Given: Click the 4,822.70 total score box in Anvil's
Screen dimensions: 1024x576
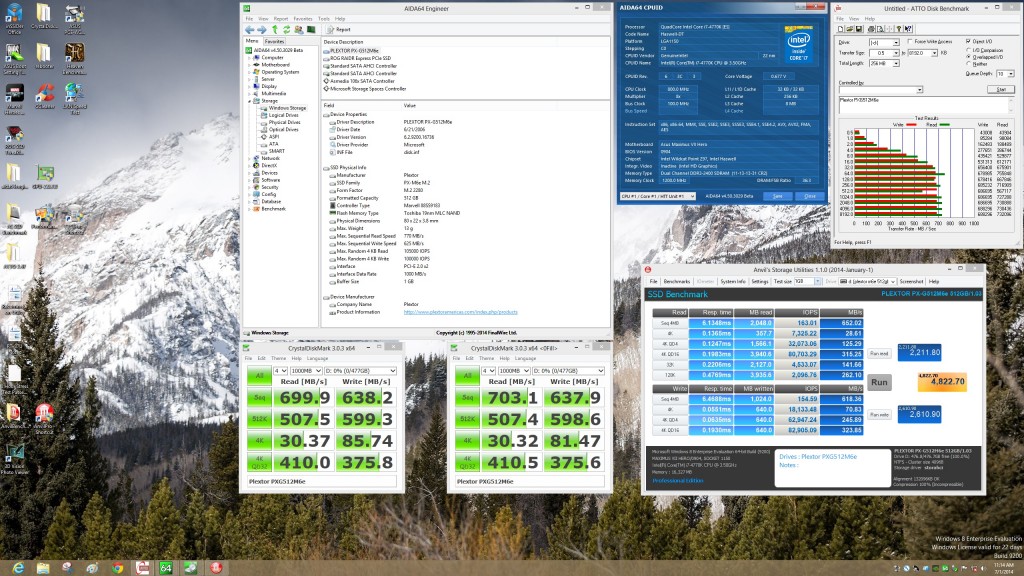Looking at the screenshot, I should click(x=942, y=382).
